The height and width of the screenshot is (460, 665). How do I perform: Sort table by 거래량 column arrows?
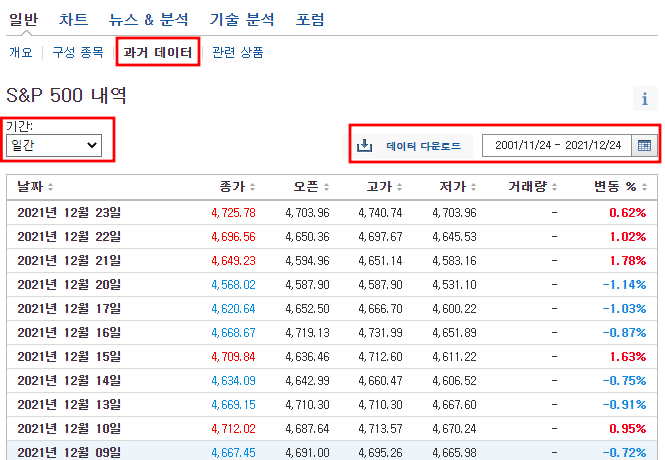(x=554, y=187)
